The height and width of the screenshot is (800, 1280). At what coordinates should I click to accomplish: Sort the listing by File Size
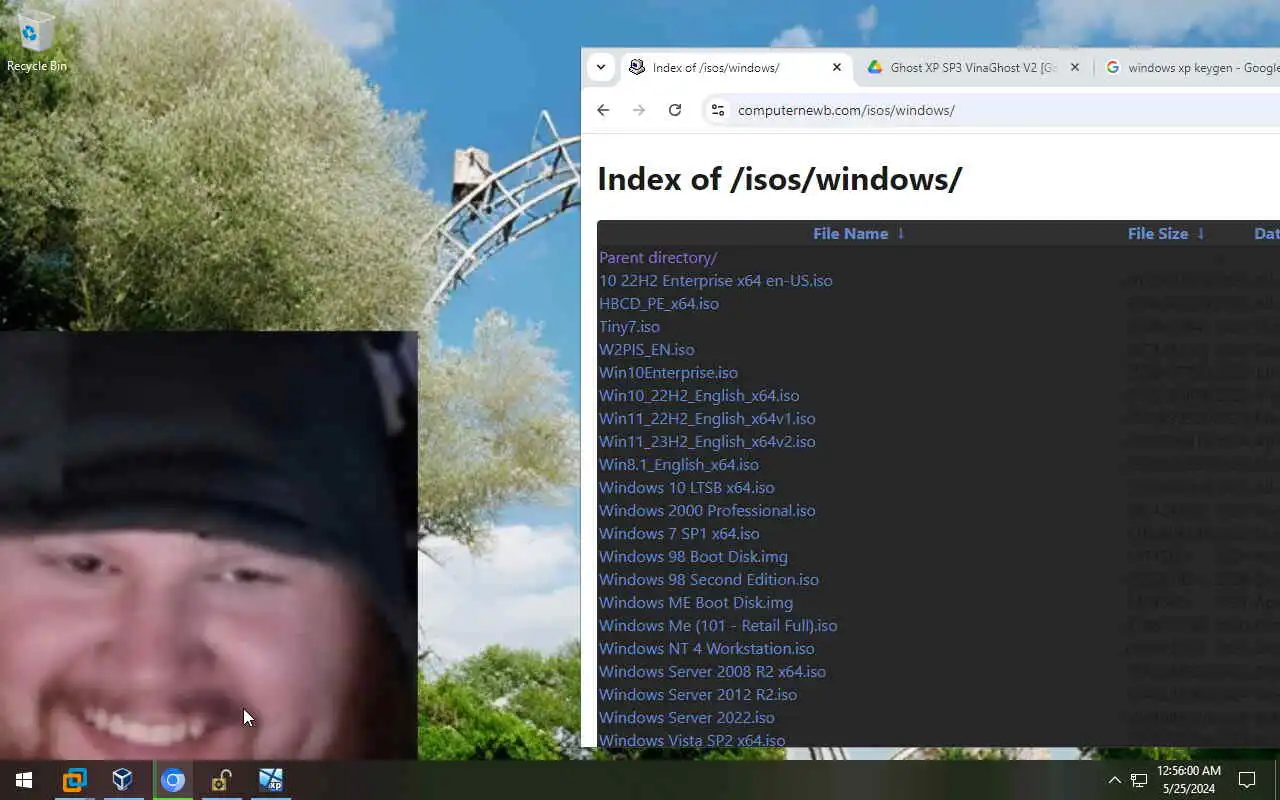click(x=1158, y=233)
